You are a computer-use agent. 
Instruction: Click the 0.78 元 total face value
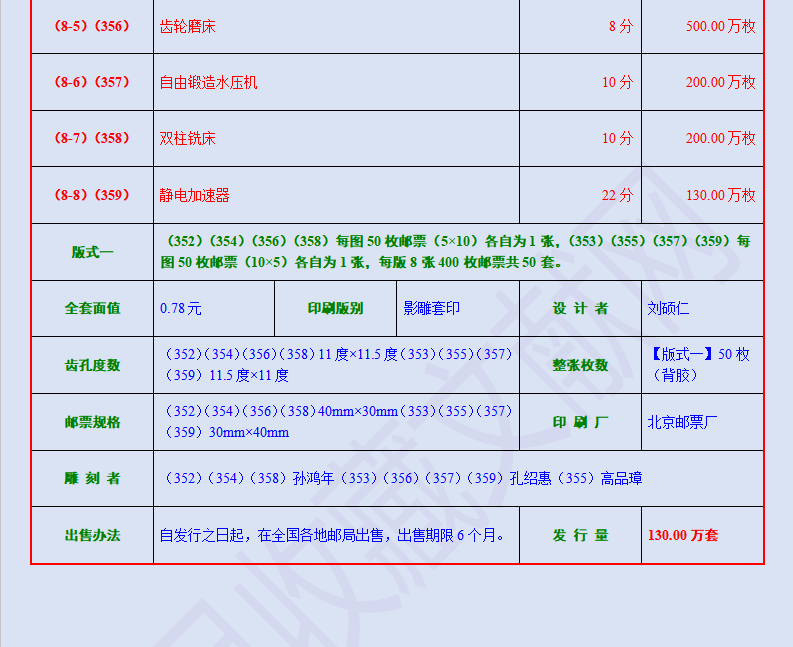[180, 309]
